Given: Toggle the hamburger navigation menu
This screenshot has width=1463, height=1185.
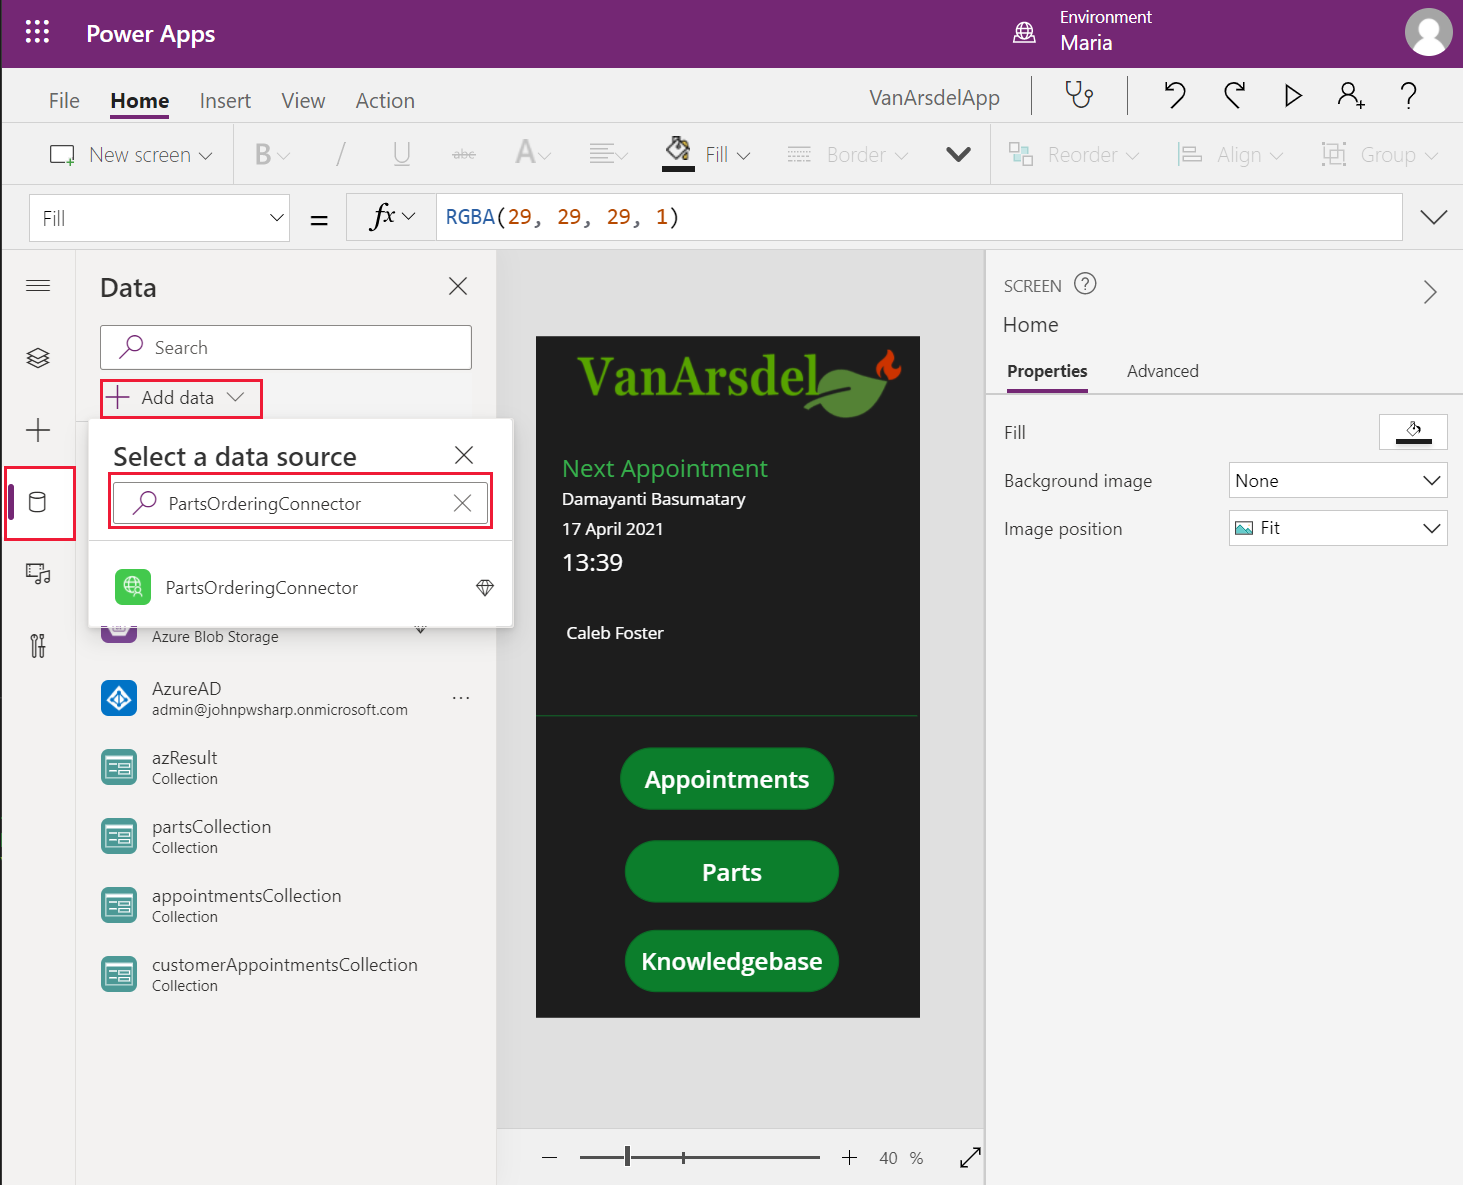Looking at the screenshot, I should coord(38,286).
